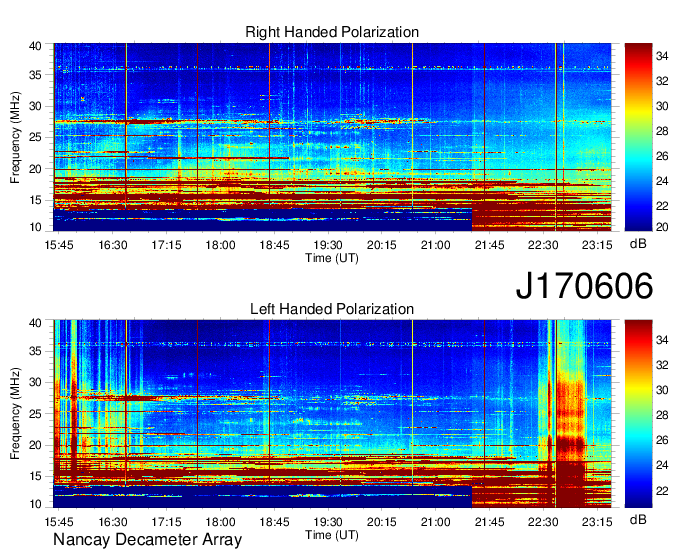The image size is (680, 552).
Task: Click the Left Handed Polarization title
Action: [332, 309]
